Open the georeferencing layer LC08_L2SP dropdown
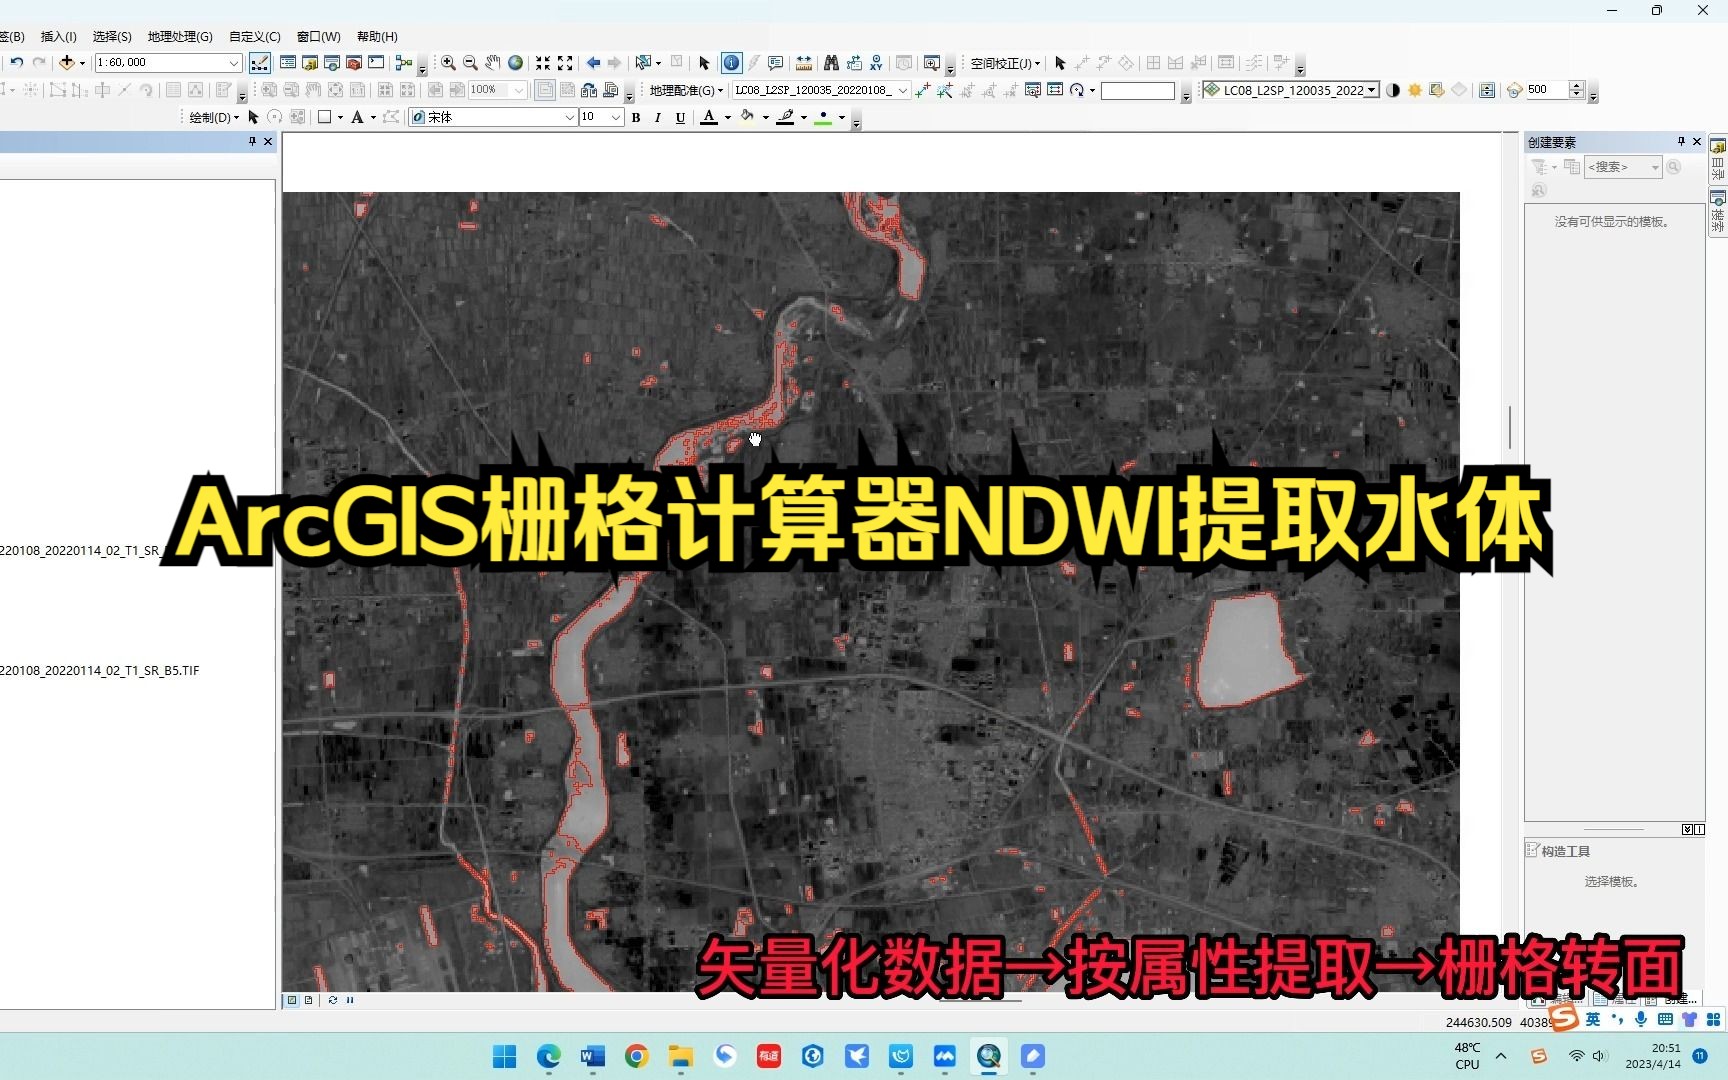This screenshot has height=1080, width=1728. coord(903,90)
